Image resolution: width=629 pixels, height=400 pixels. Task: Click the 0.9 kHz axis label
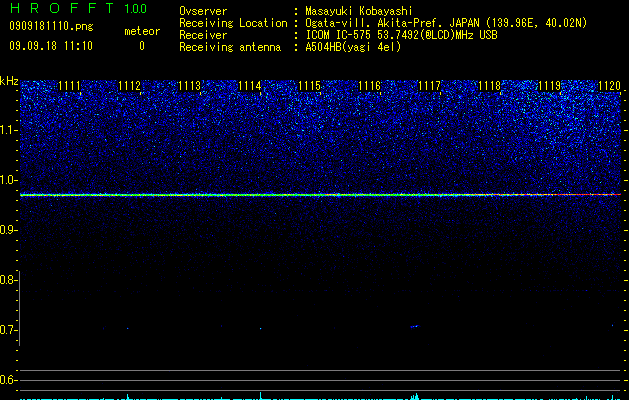coord(7,230)
